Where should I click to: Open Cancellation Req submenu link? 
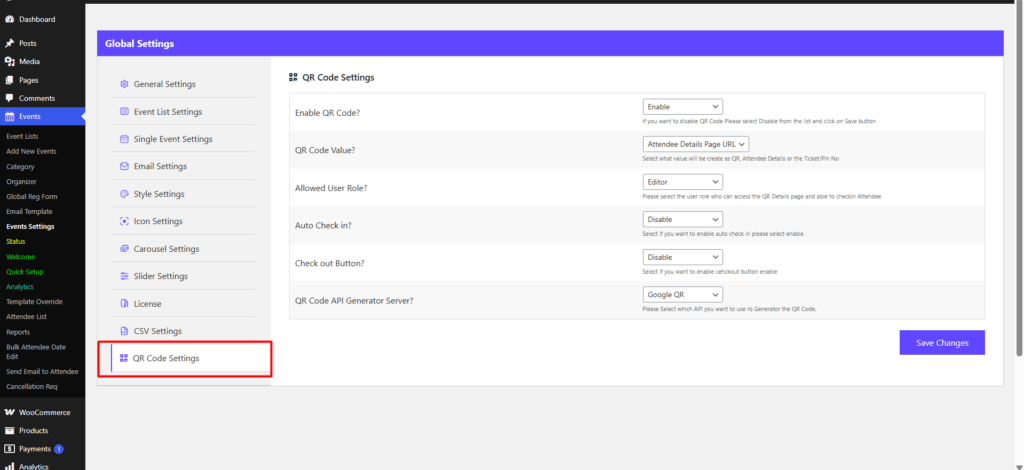[32, 386]
